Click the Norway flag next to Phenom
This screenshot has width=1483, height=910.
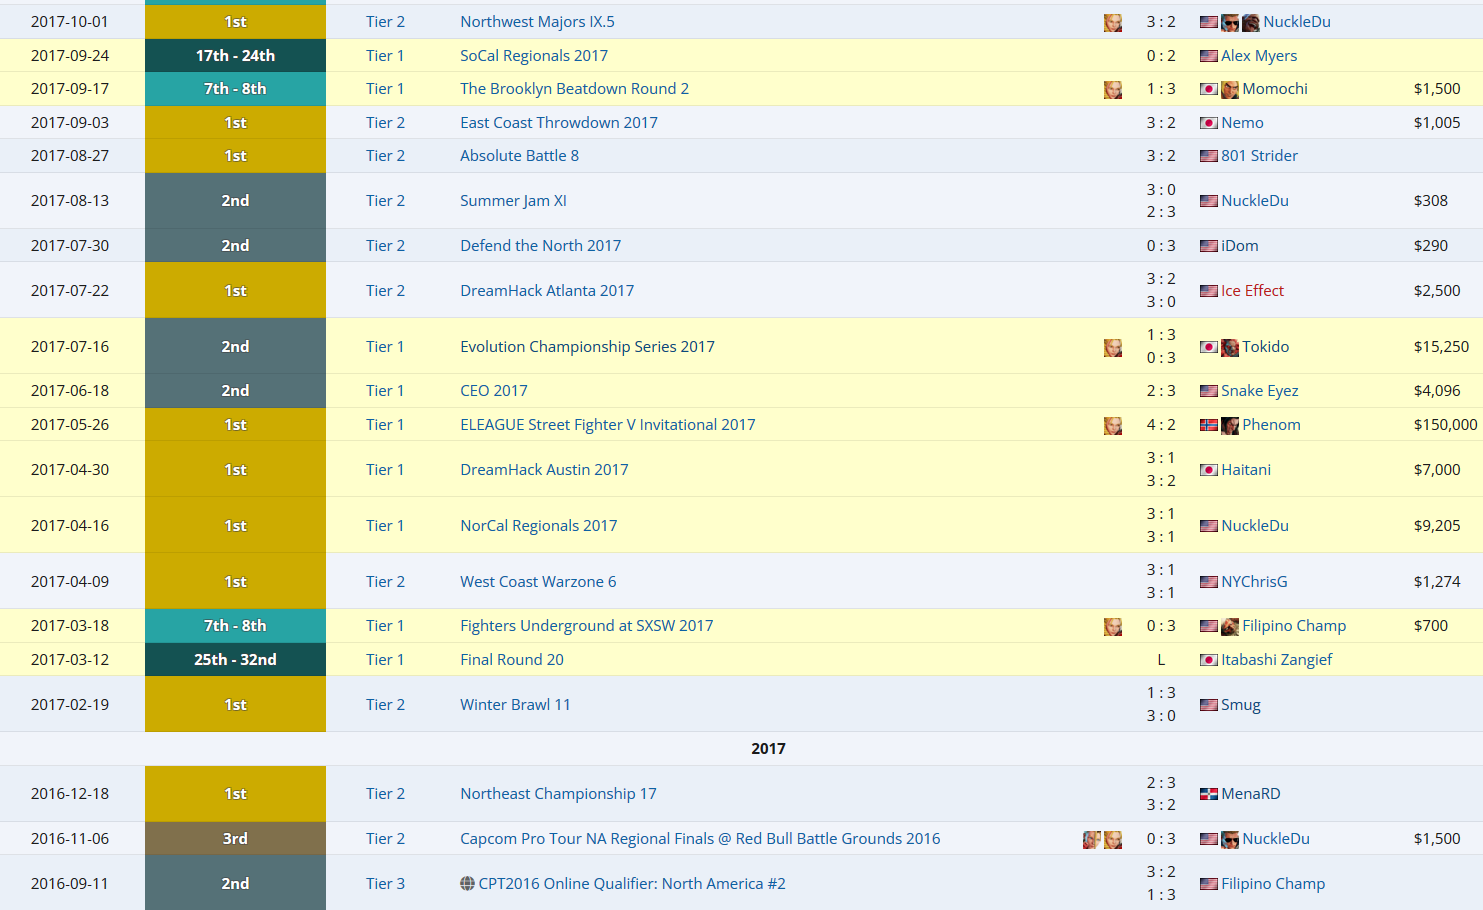click(1209, 425)
